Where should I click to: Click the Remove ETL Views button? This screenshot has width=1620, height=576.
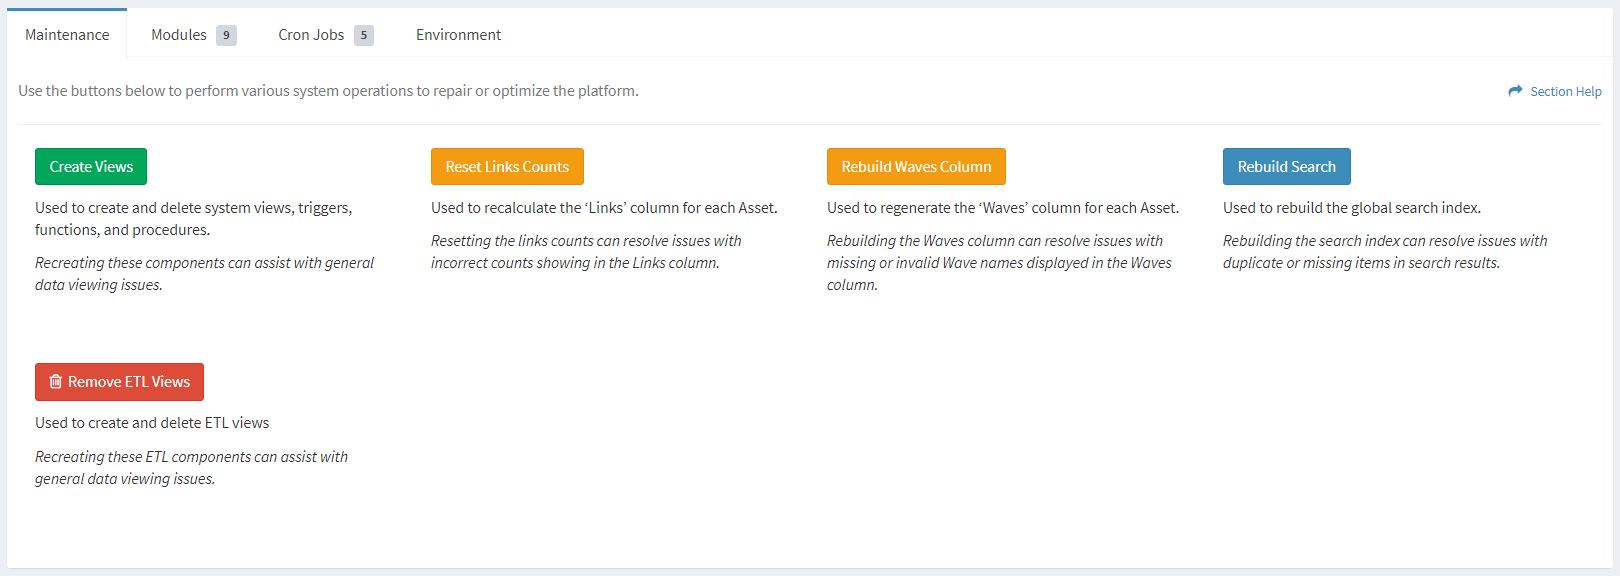119,381
